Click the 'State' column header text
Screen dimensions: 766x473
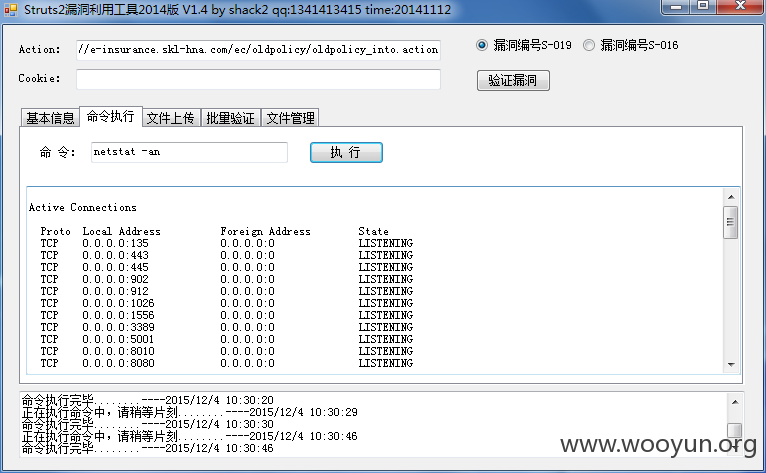373,231
